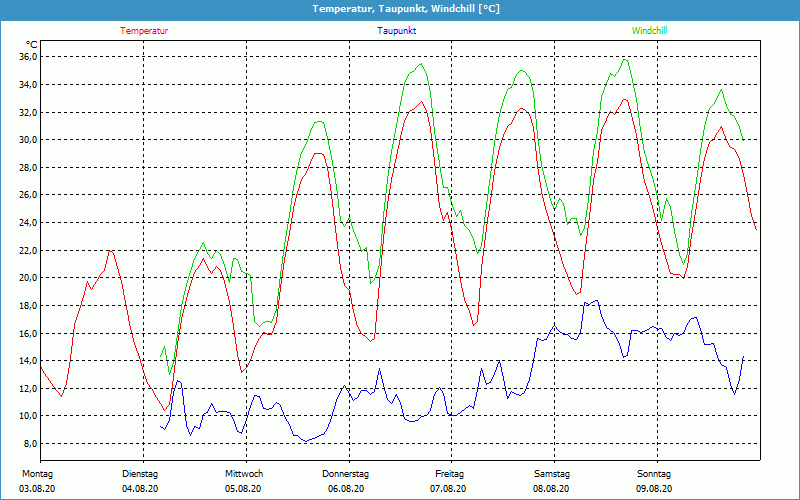
Task: Click the date 03.08.20
Action: [37, 489]
